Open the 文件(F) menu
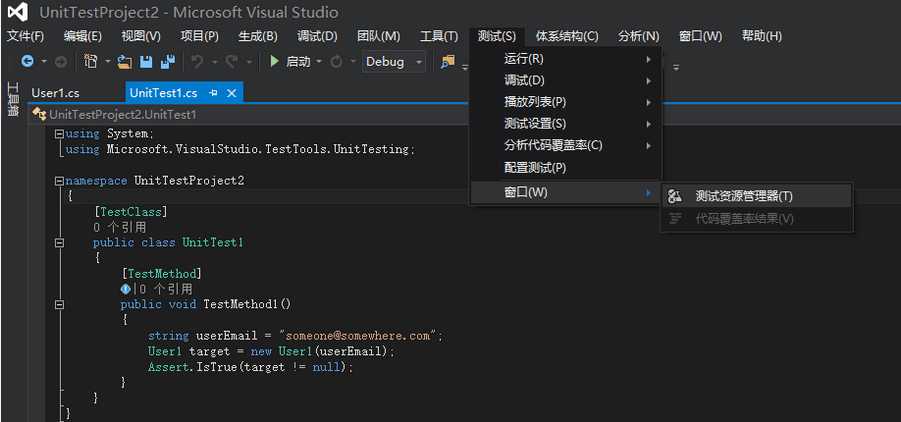This screenshot has width=901, height=422. pos(25,36)
